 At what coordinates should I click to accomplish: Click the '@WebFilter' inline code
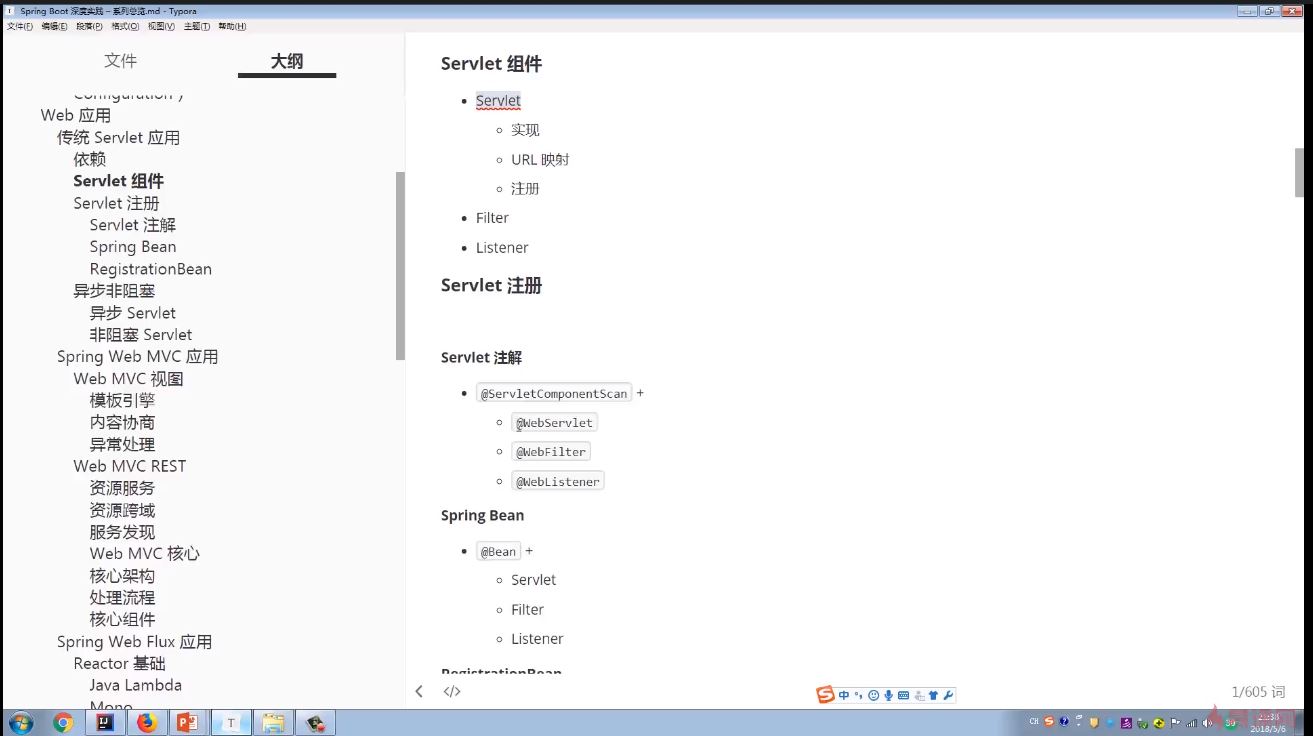tap(551, 452)
